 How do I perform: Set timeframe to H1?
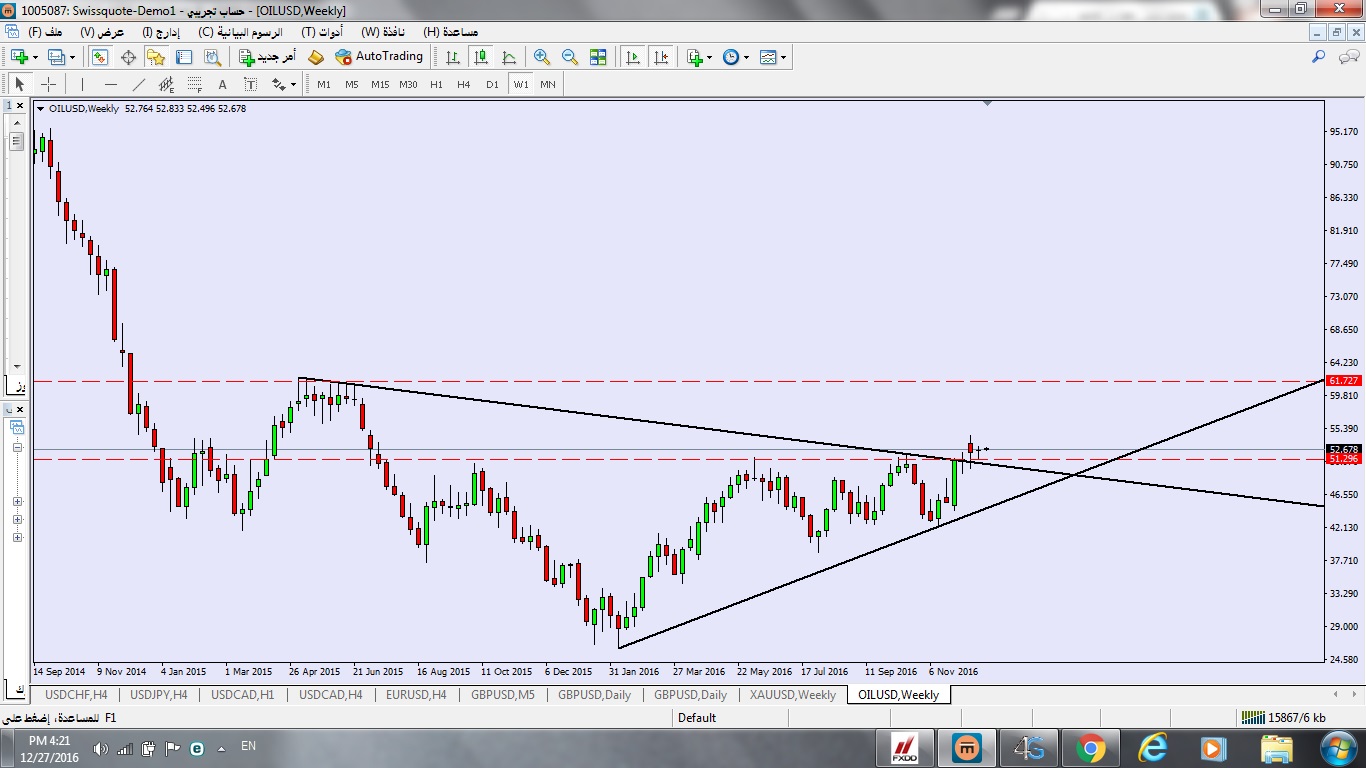(436, 84)
